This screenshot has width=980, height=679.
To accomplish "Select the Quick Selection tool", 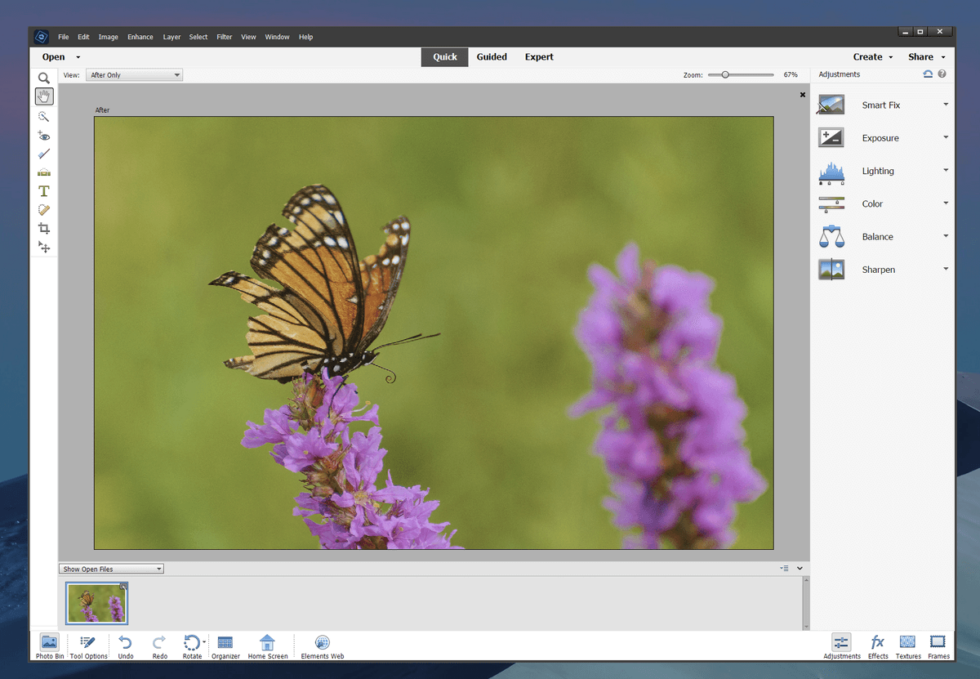I will [43, 116].
